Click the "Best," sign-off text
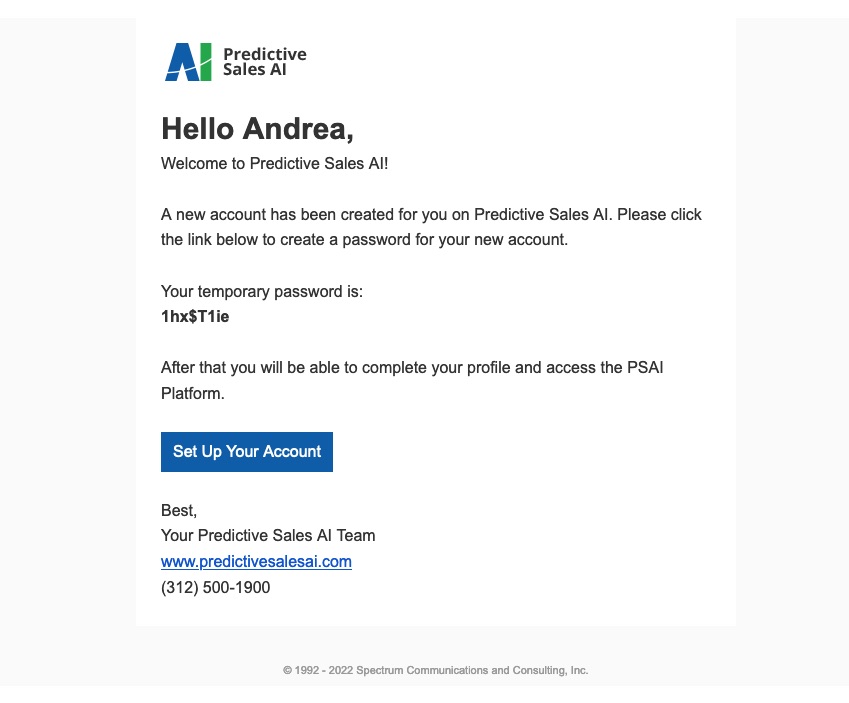The image size is (849, 703). pyautogui.click(x=179, y=511)
